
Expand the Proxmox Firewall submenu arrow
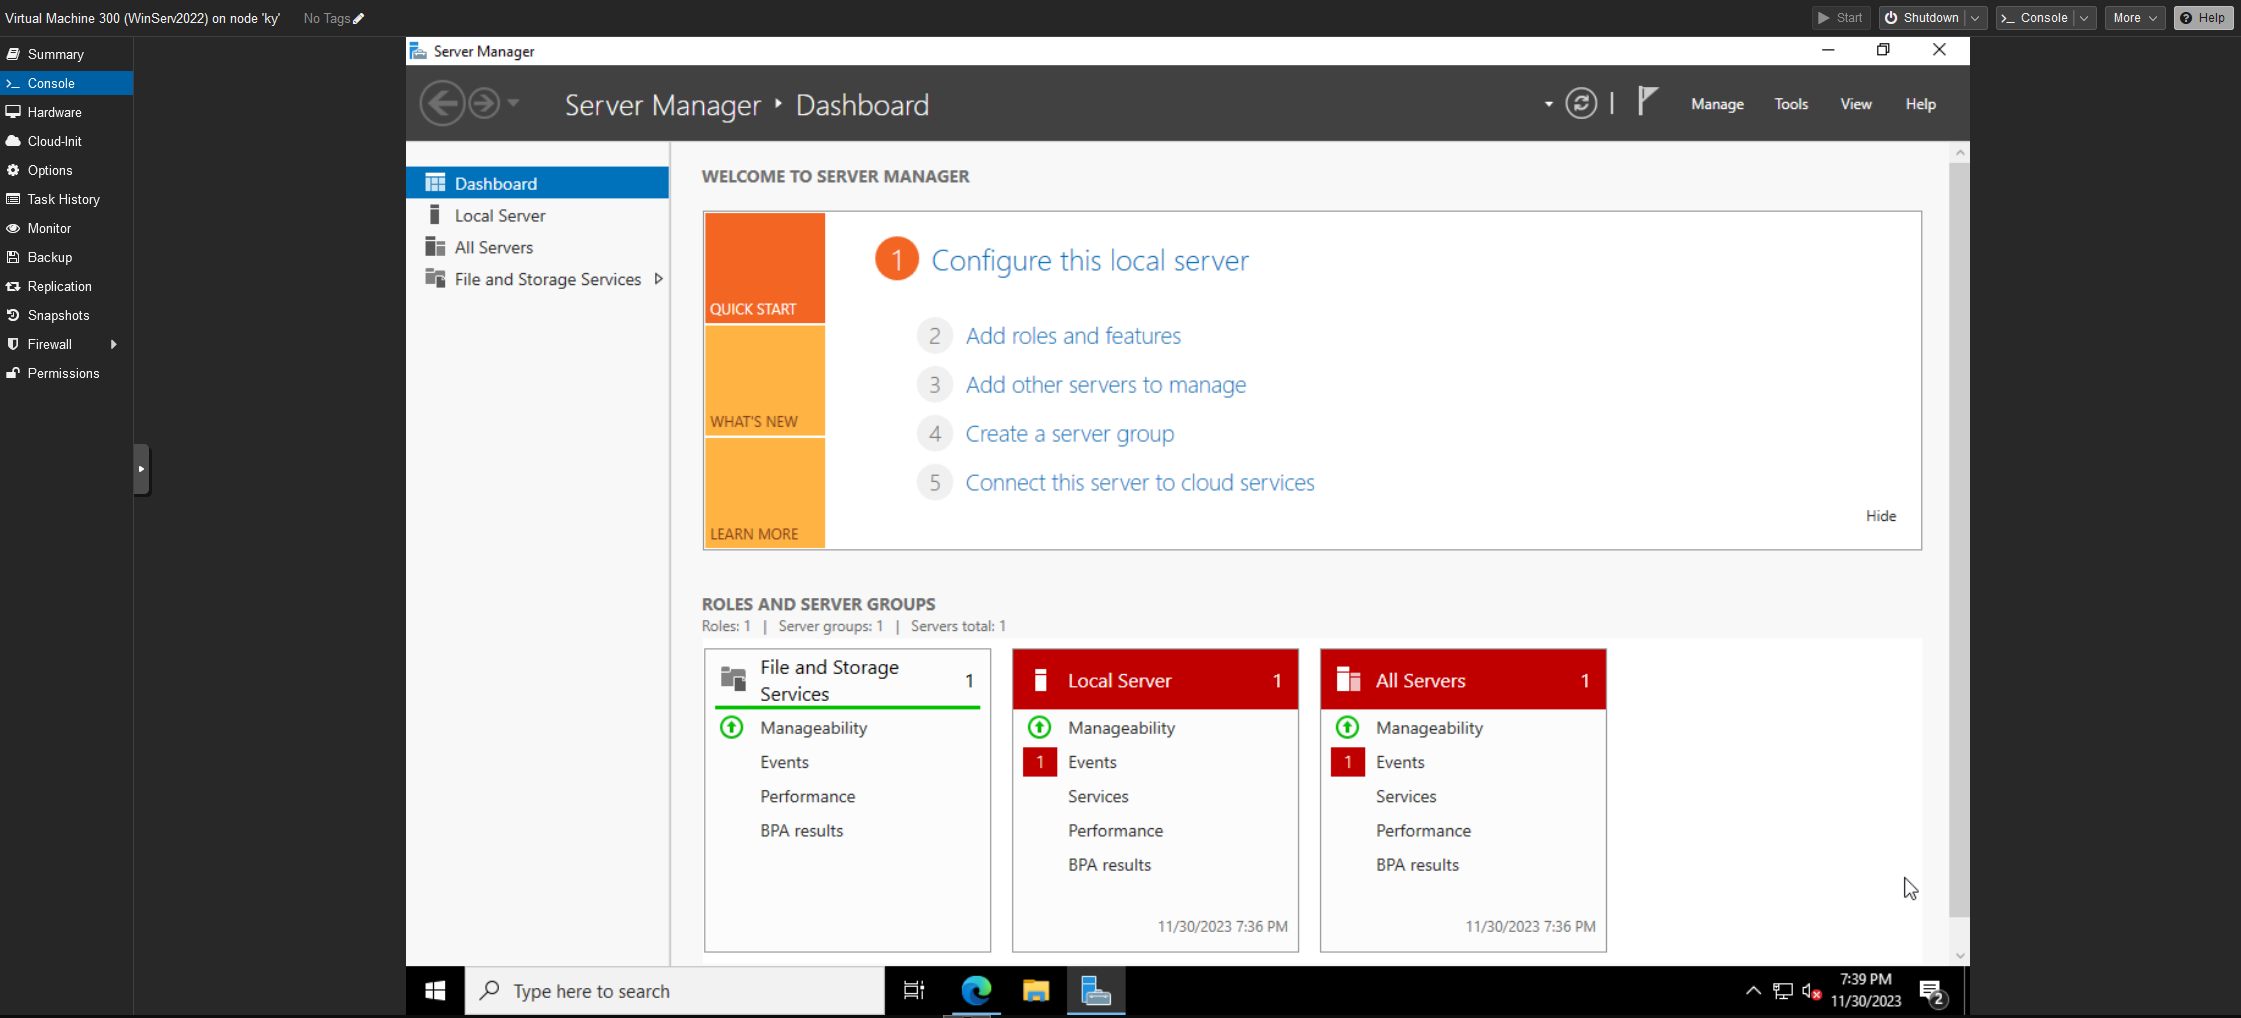[x=114, y=344]
